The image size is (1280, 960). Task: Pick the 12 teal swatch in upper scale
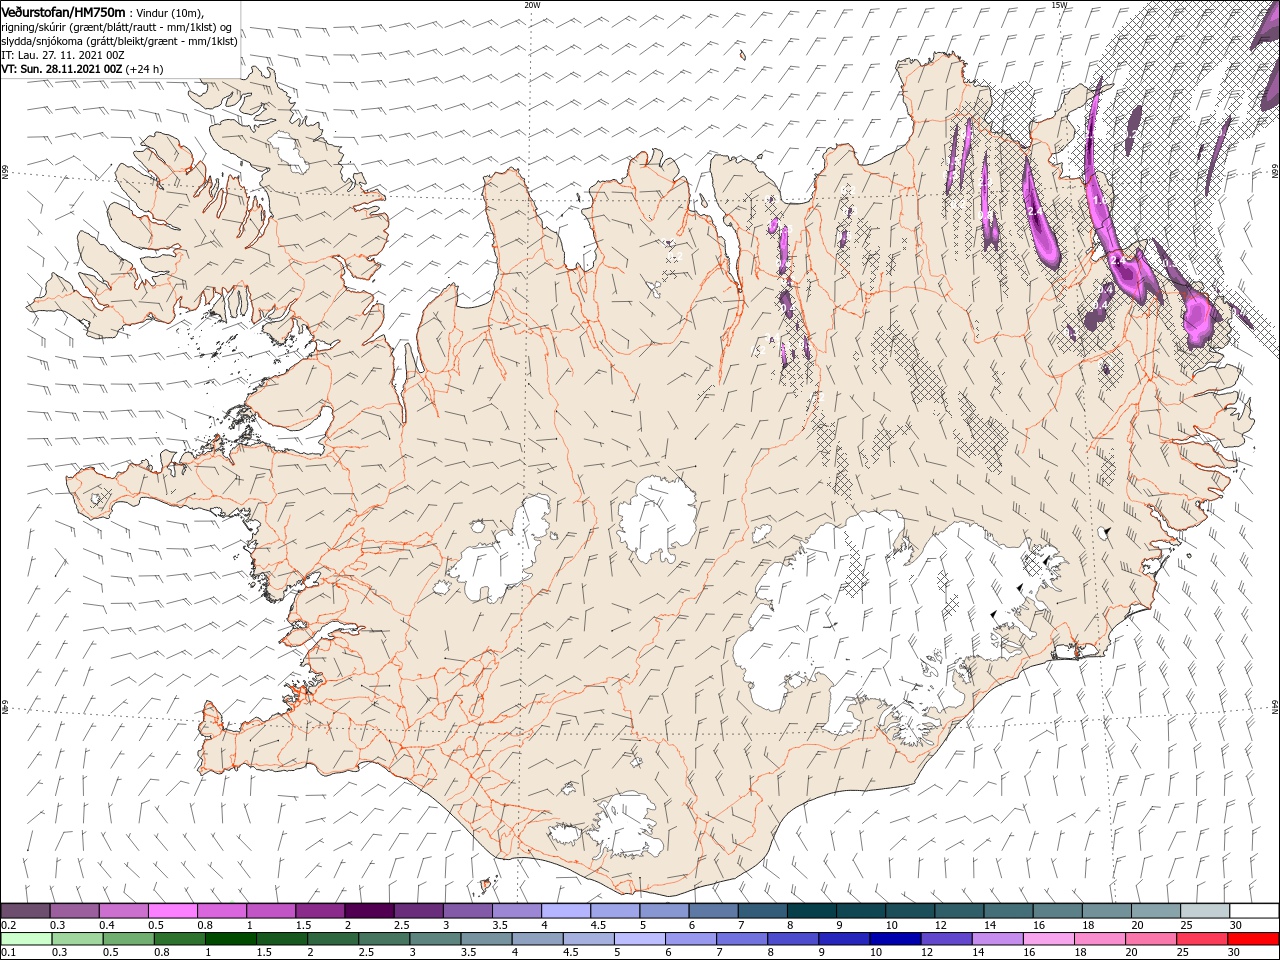click(958, 910)
